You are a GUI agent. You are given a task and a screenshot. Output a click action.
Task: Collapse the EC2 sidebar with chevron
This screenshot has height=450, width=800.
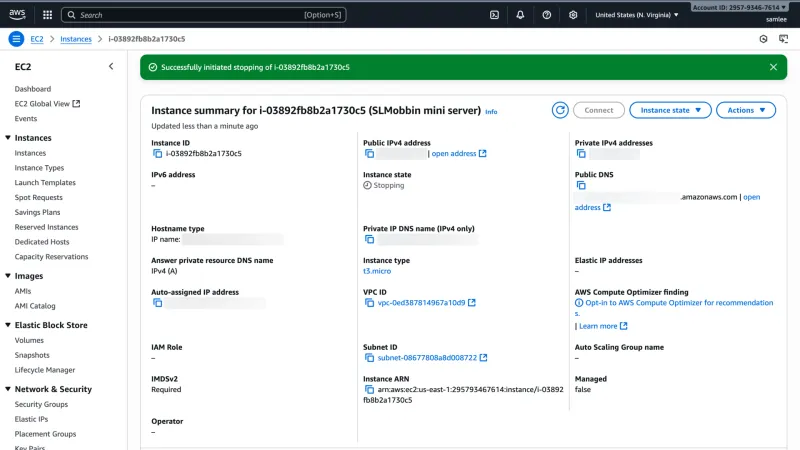[x=111, y=66]
